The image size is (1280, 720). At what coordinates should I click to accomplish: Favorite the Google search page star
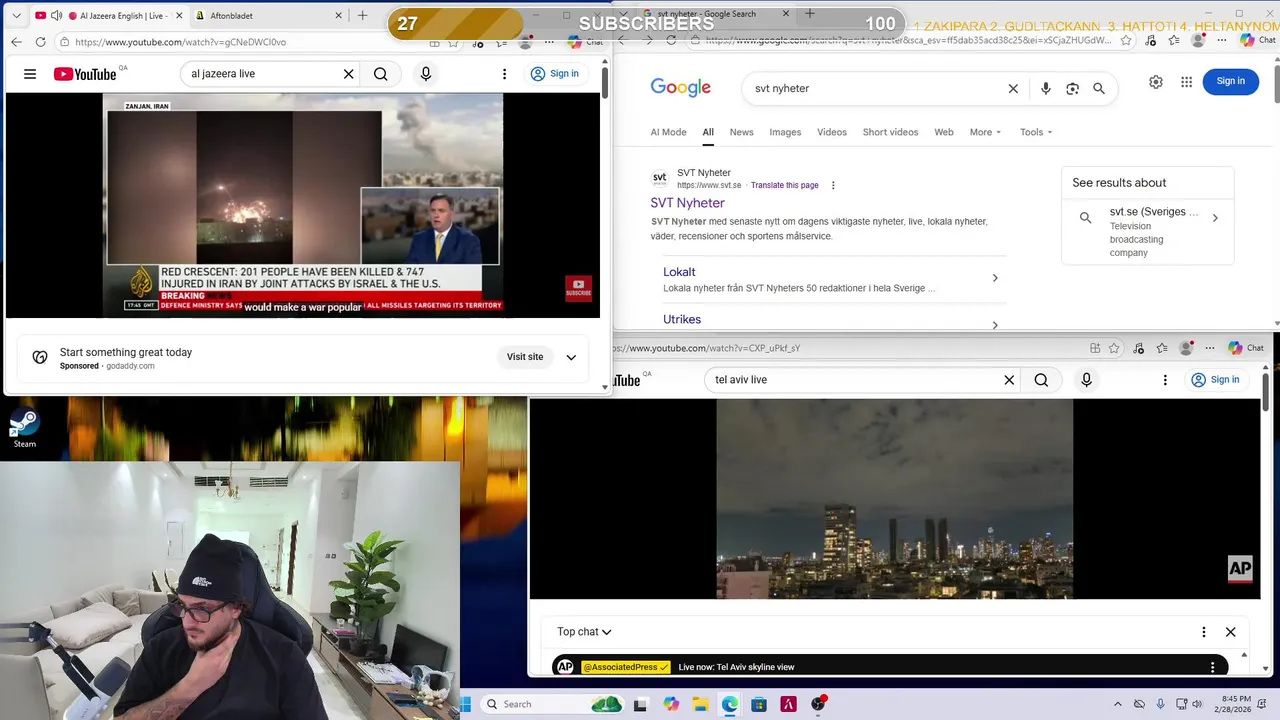click(x=1127, y=40)
